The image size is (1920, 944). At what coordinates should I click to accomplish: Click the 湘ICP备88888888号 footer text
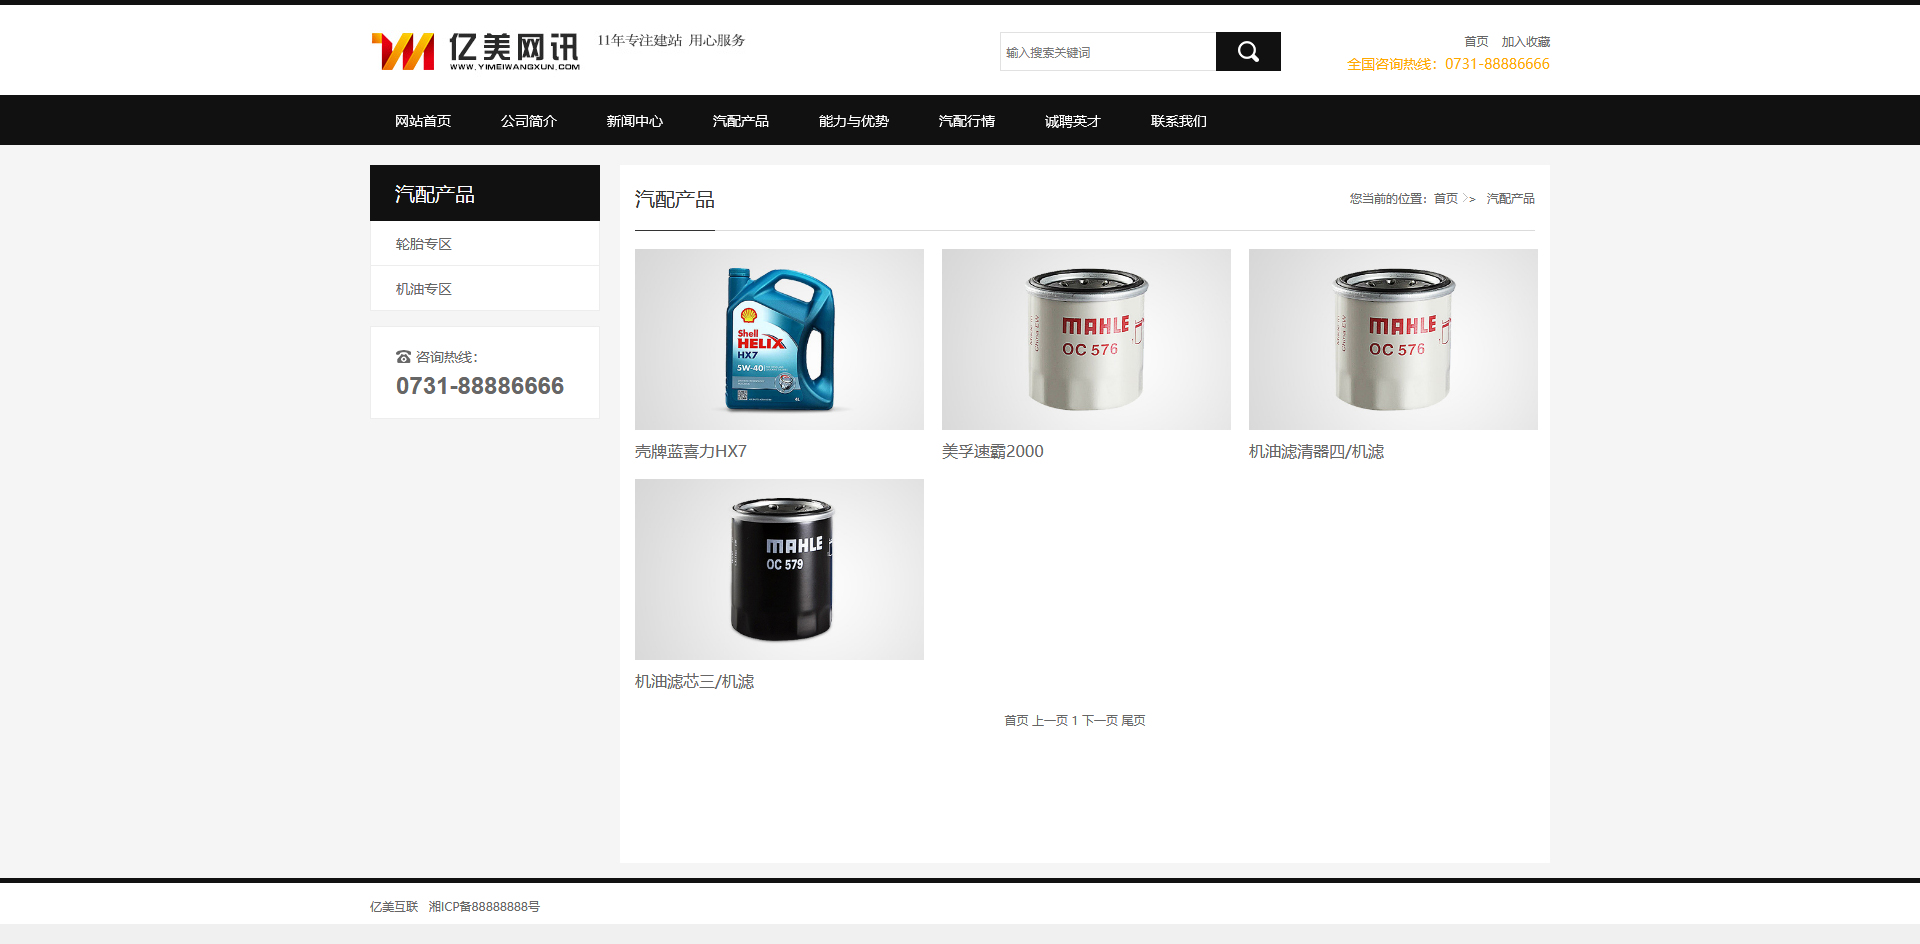(484, 907)
